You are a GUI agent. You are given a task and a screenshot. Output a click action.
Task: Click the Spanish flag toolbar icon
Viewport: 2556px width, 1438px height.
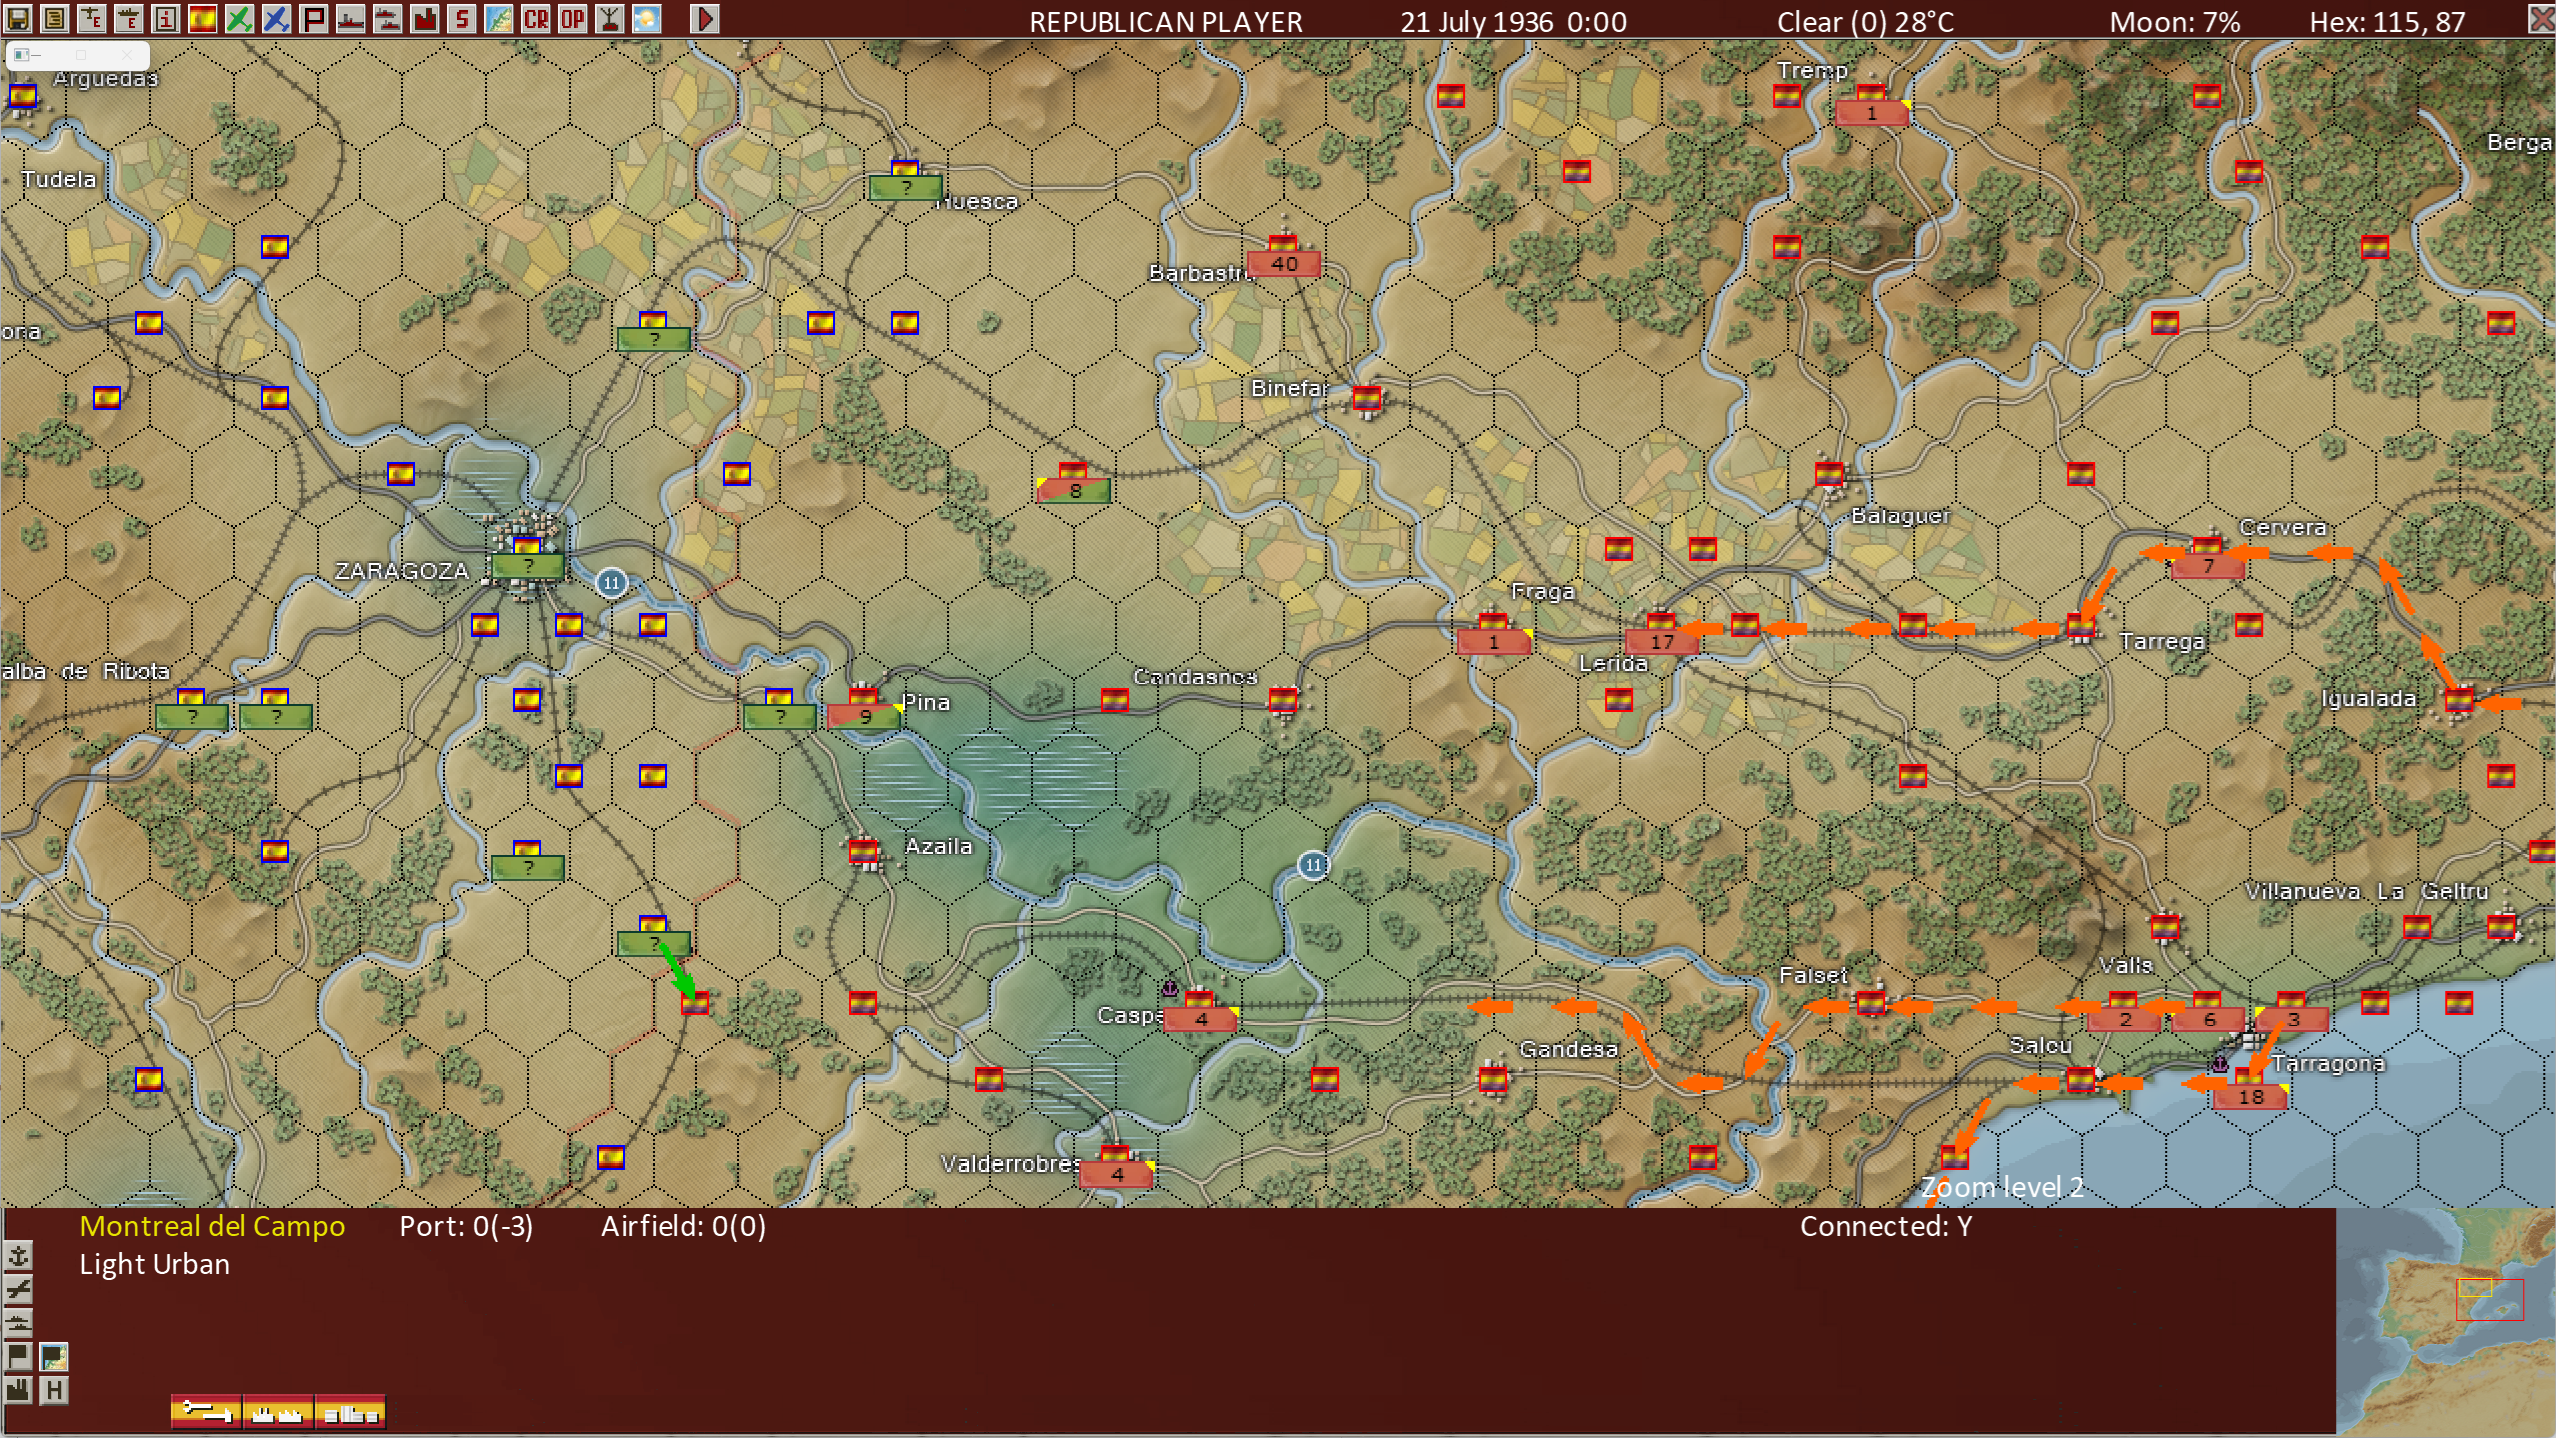[x=202, y=18]
